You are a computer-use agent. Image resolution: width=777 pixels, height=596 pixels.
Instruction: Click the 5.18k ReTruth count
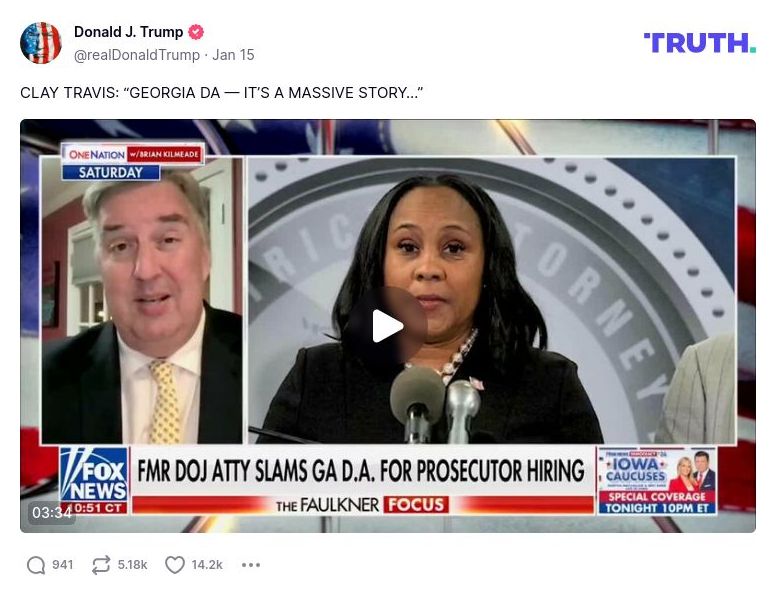[132, 565]
